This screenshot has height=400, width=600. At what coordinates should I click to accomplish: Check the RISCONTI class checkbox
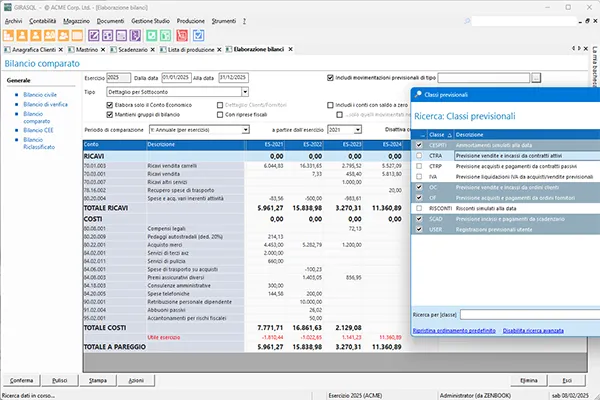tap(419, 208)
